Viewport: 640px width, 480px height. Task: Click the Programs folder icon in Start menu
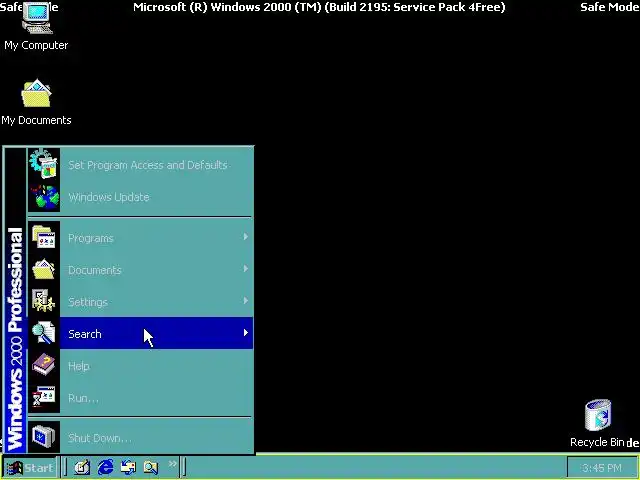[44, 237]
